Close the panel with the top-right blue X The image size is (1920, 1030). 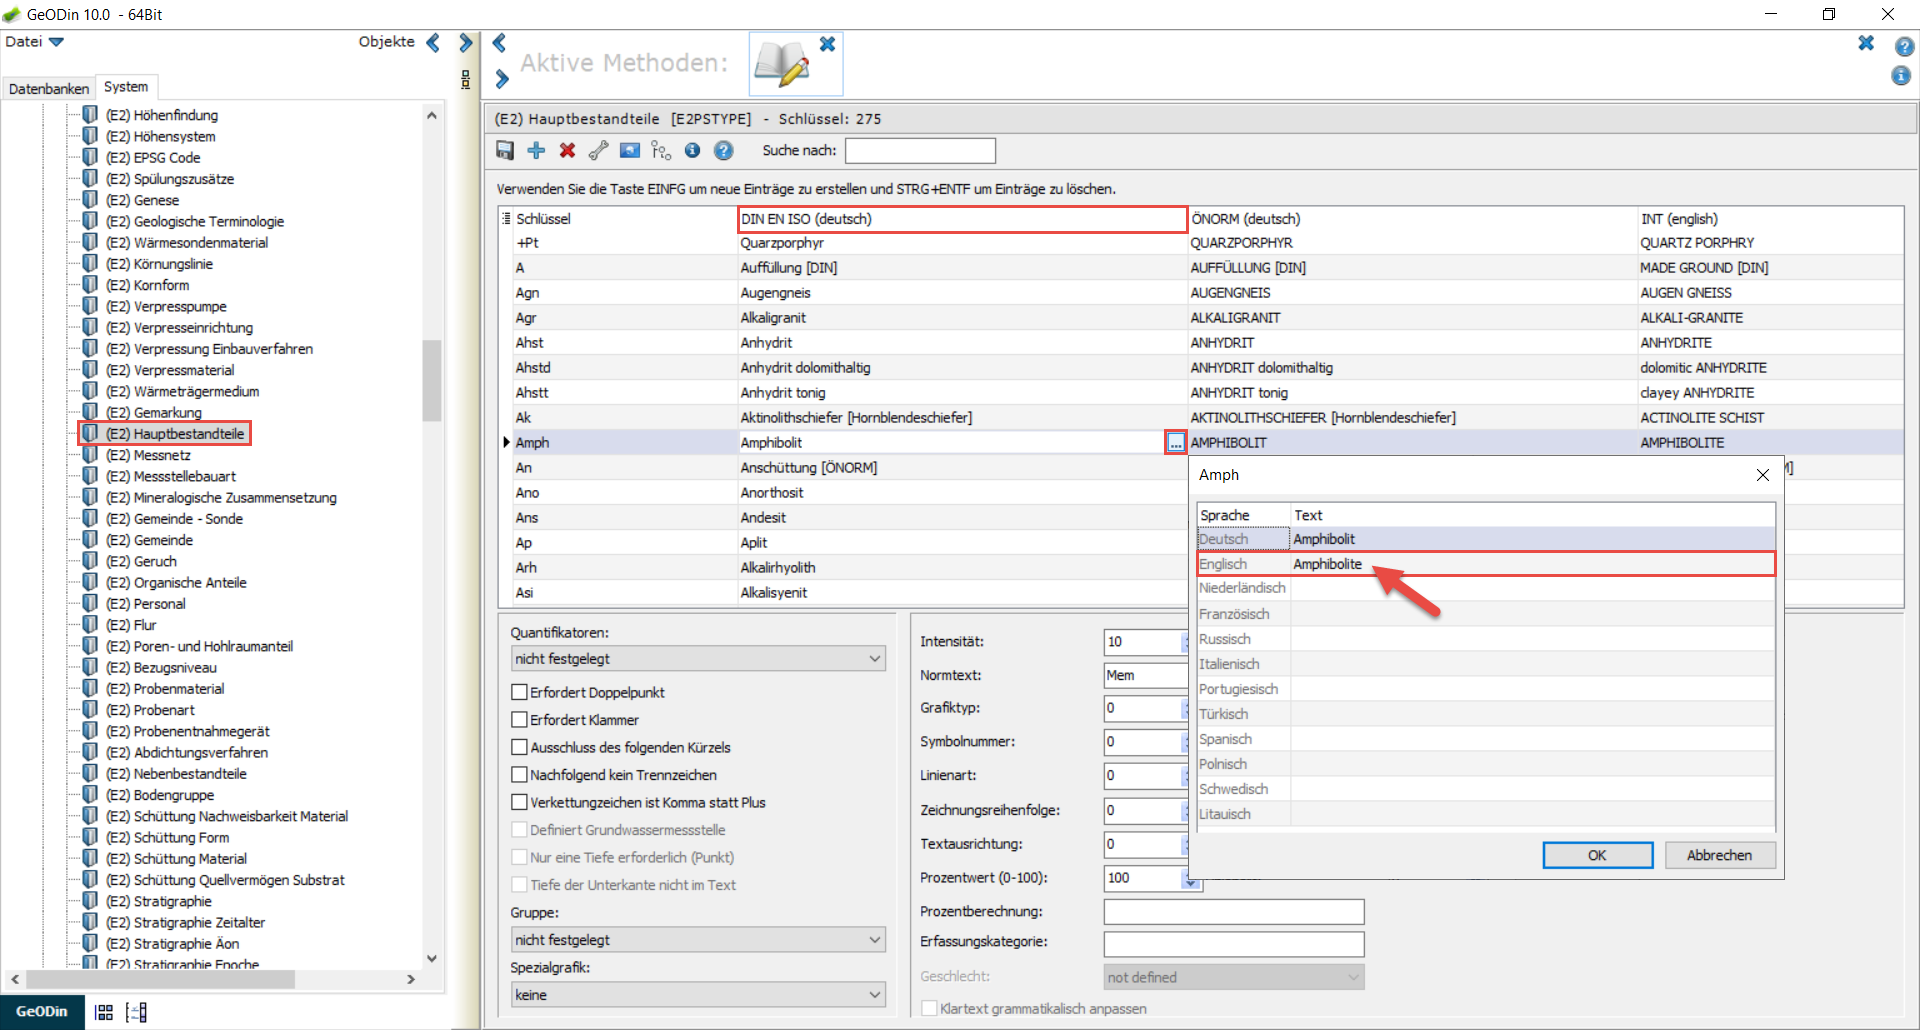click(x=1866, y=43)
